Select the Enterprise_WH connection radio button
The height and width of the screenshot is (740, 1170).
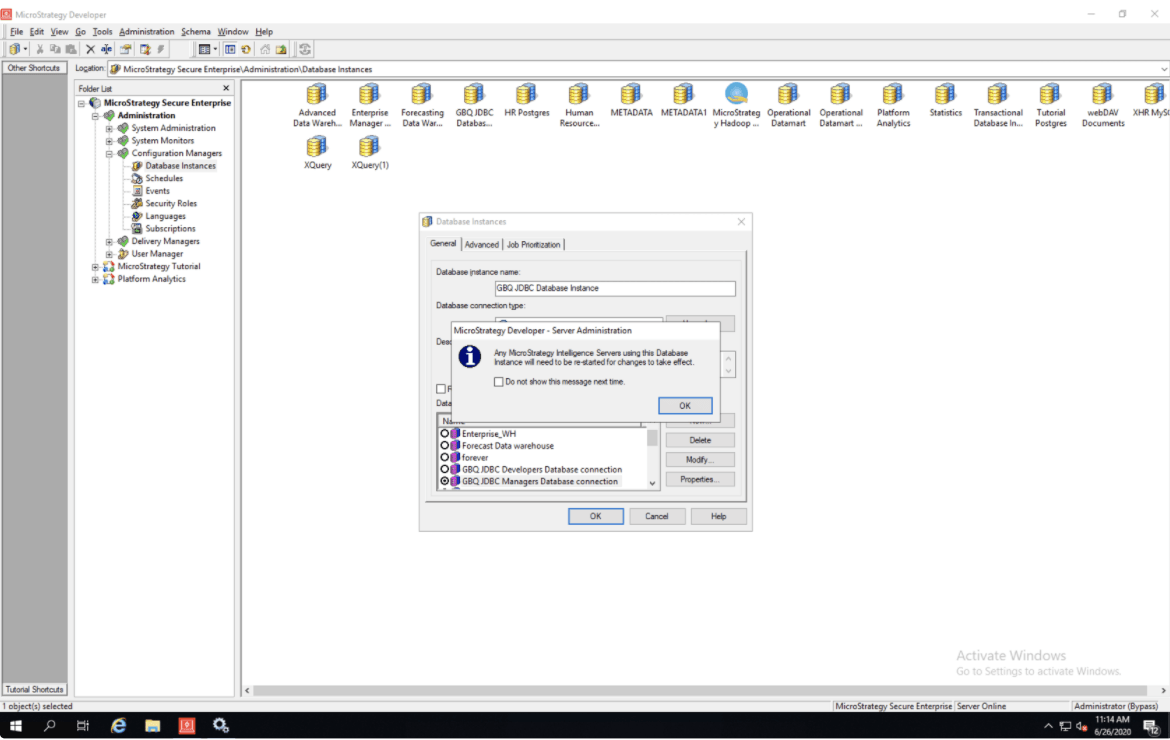444,434
